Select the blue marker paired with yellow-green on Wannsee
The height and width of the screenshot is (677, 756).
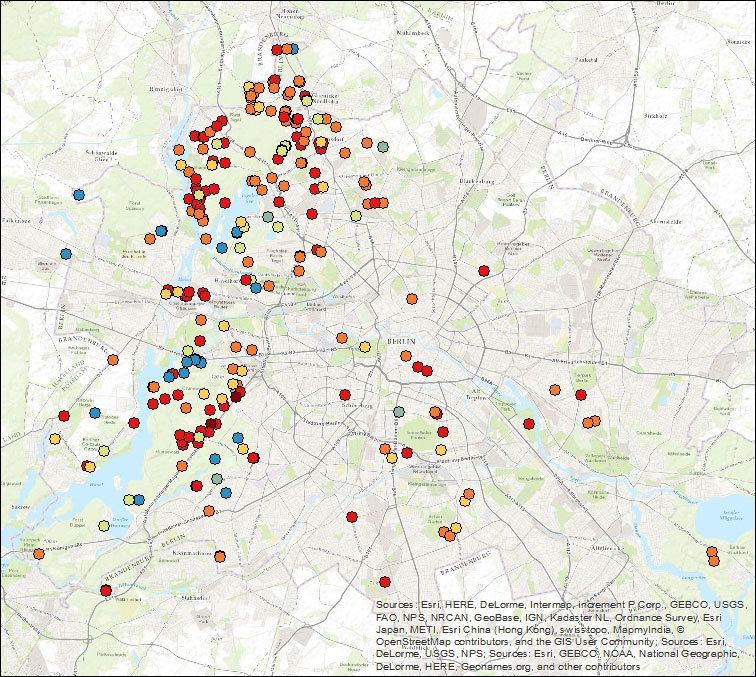click(x=139, y=500)
